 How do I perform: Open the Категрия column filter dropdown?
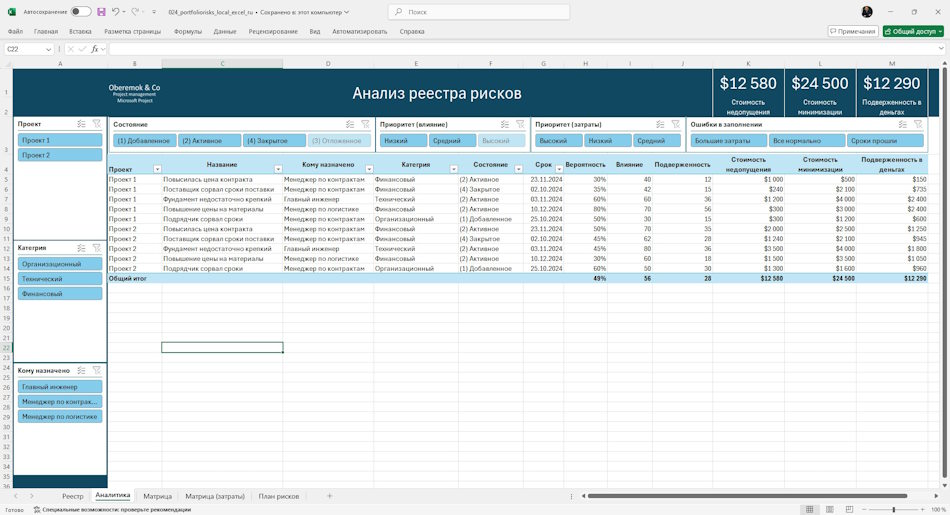pyautogui.click(x=453, y=169)
